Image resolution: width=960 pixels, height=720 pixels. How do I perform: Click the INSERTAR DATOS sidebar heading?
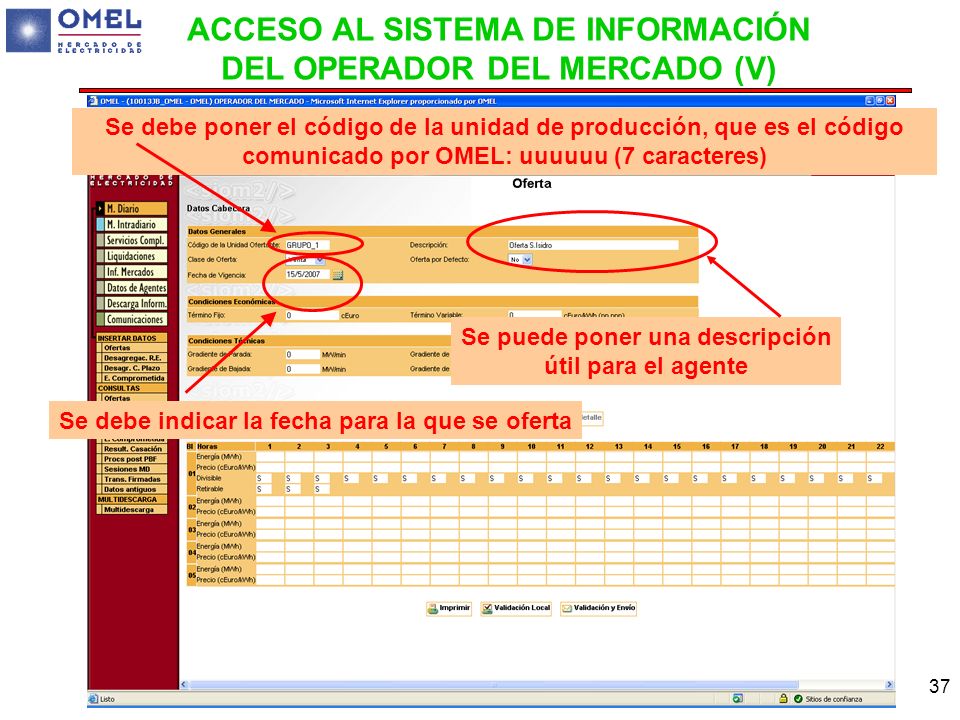pyautogui.click(x=127, y=338)
